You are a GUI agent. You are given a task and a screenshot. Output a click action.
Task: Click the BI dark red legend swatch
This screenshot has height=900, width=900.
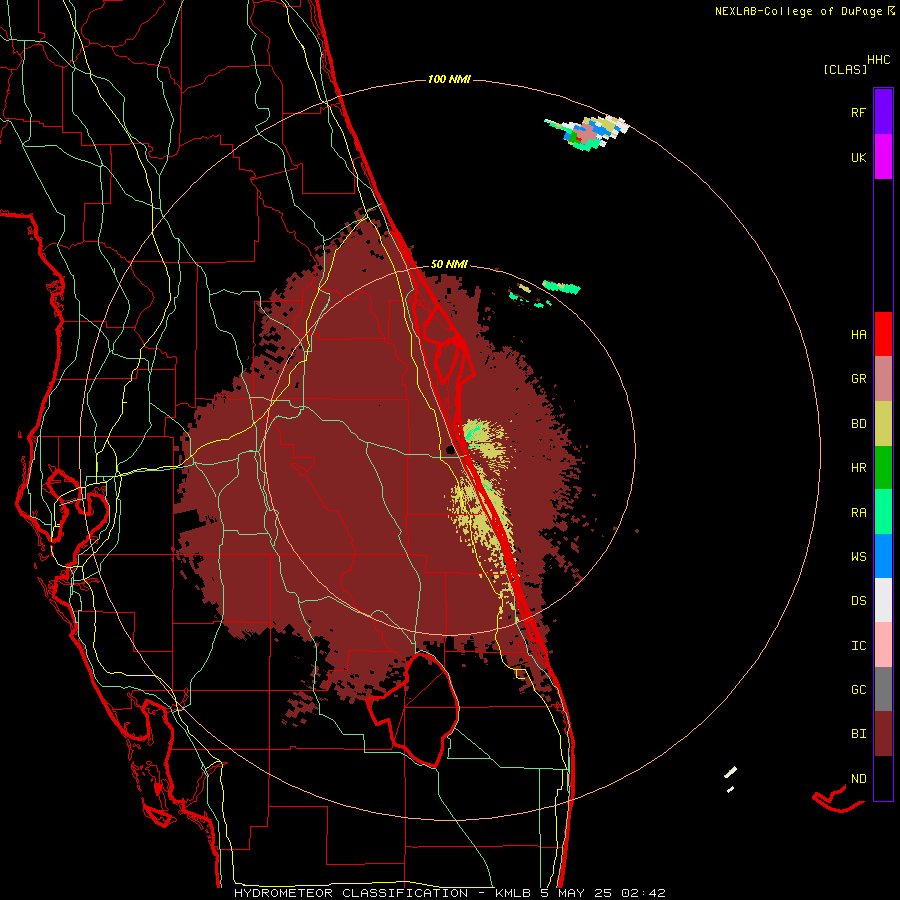click(883, 734)
